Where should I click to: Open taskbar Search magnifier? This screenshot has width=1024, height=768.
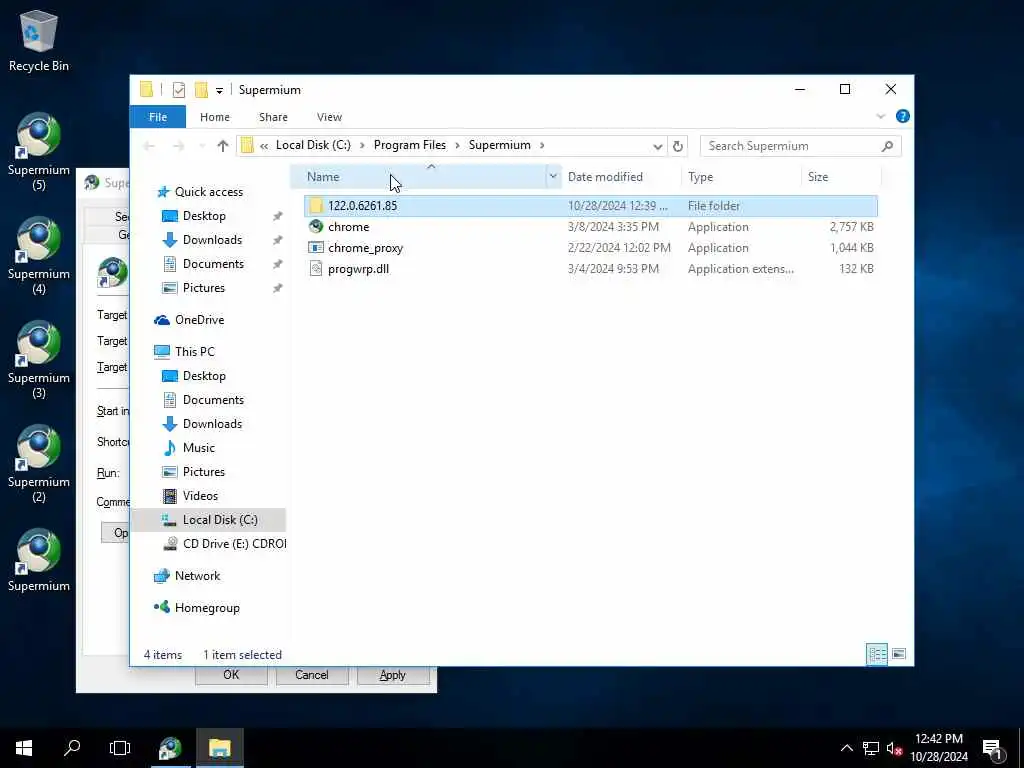(x=72, y=748)
